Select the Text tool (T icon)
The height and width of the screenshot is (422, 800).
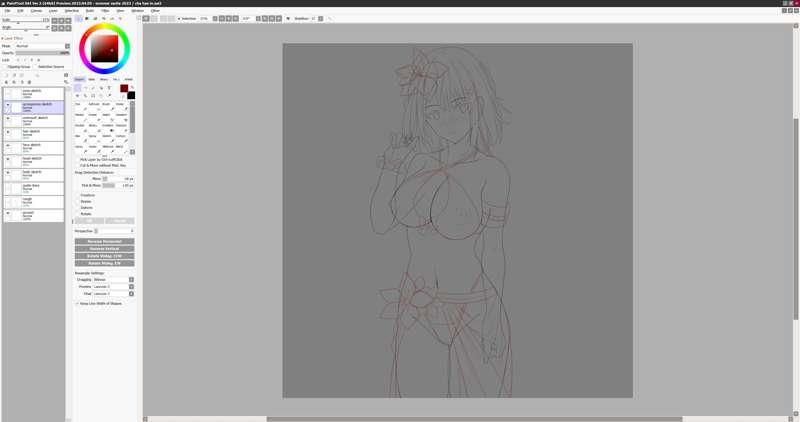(109, 88)
